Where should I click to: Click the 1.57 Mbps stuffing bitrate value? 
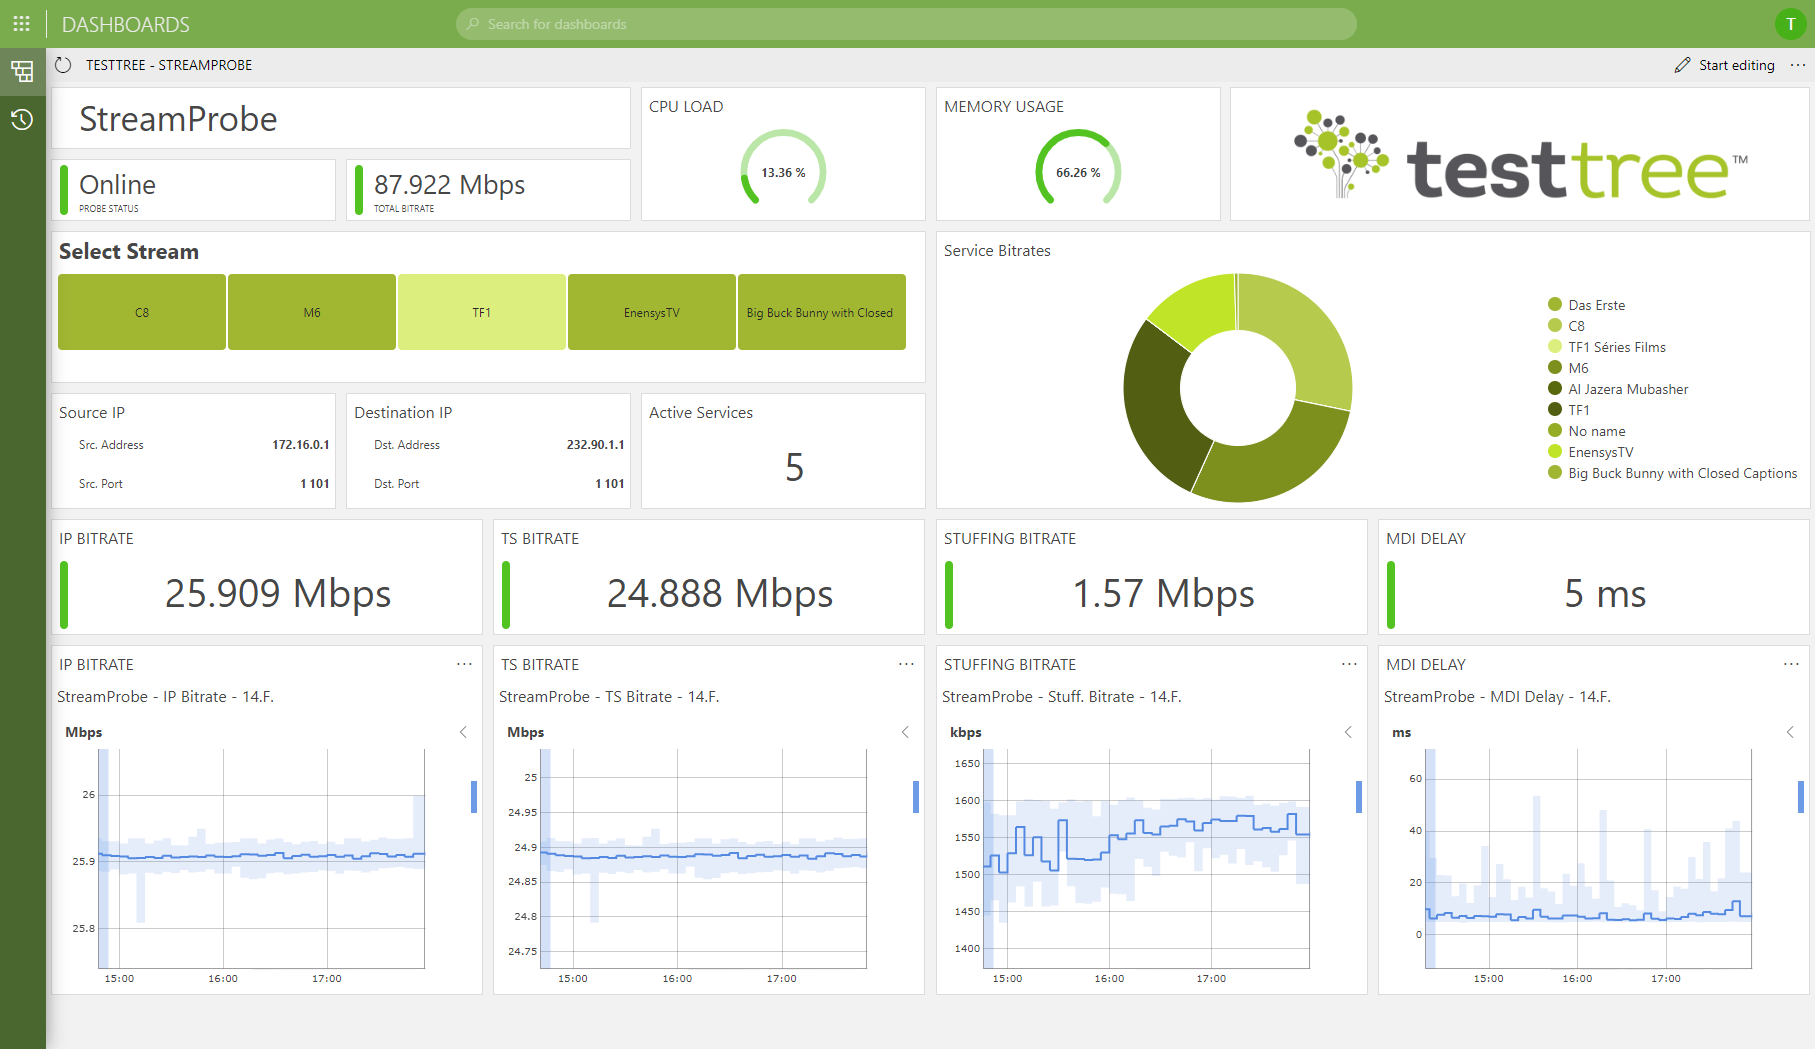point(1163,594)
